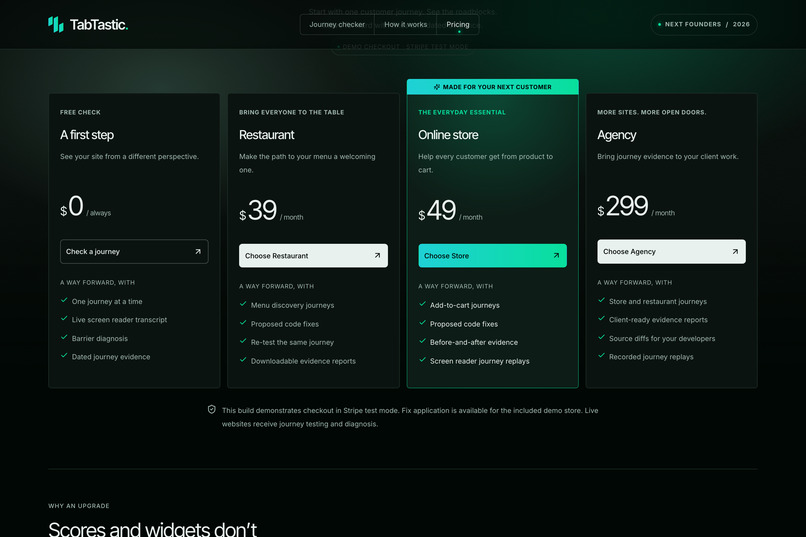Image resolution: width=806 pixels, height=537 pixels.
Task: Click the Stripe test mode disclaimer text
Action: [410, 417]
